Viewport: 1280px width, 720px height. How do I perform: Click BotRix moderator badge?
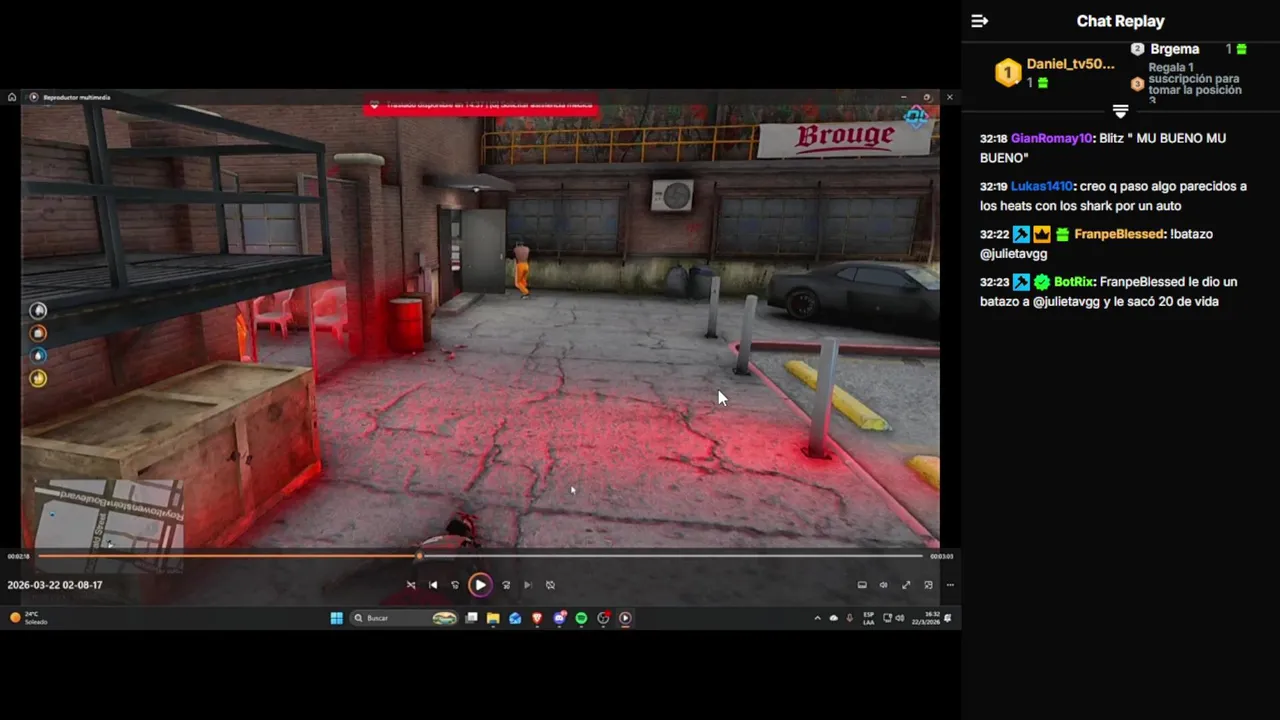[1021, 282]
